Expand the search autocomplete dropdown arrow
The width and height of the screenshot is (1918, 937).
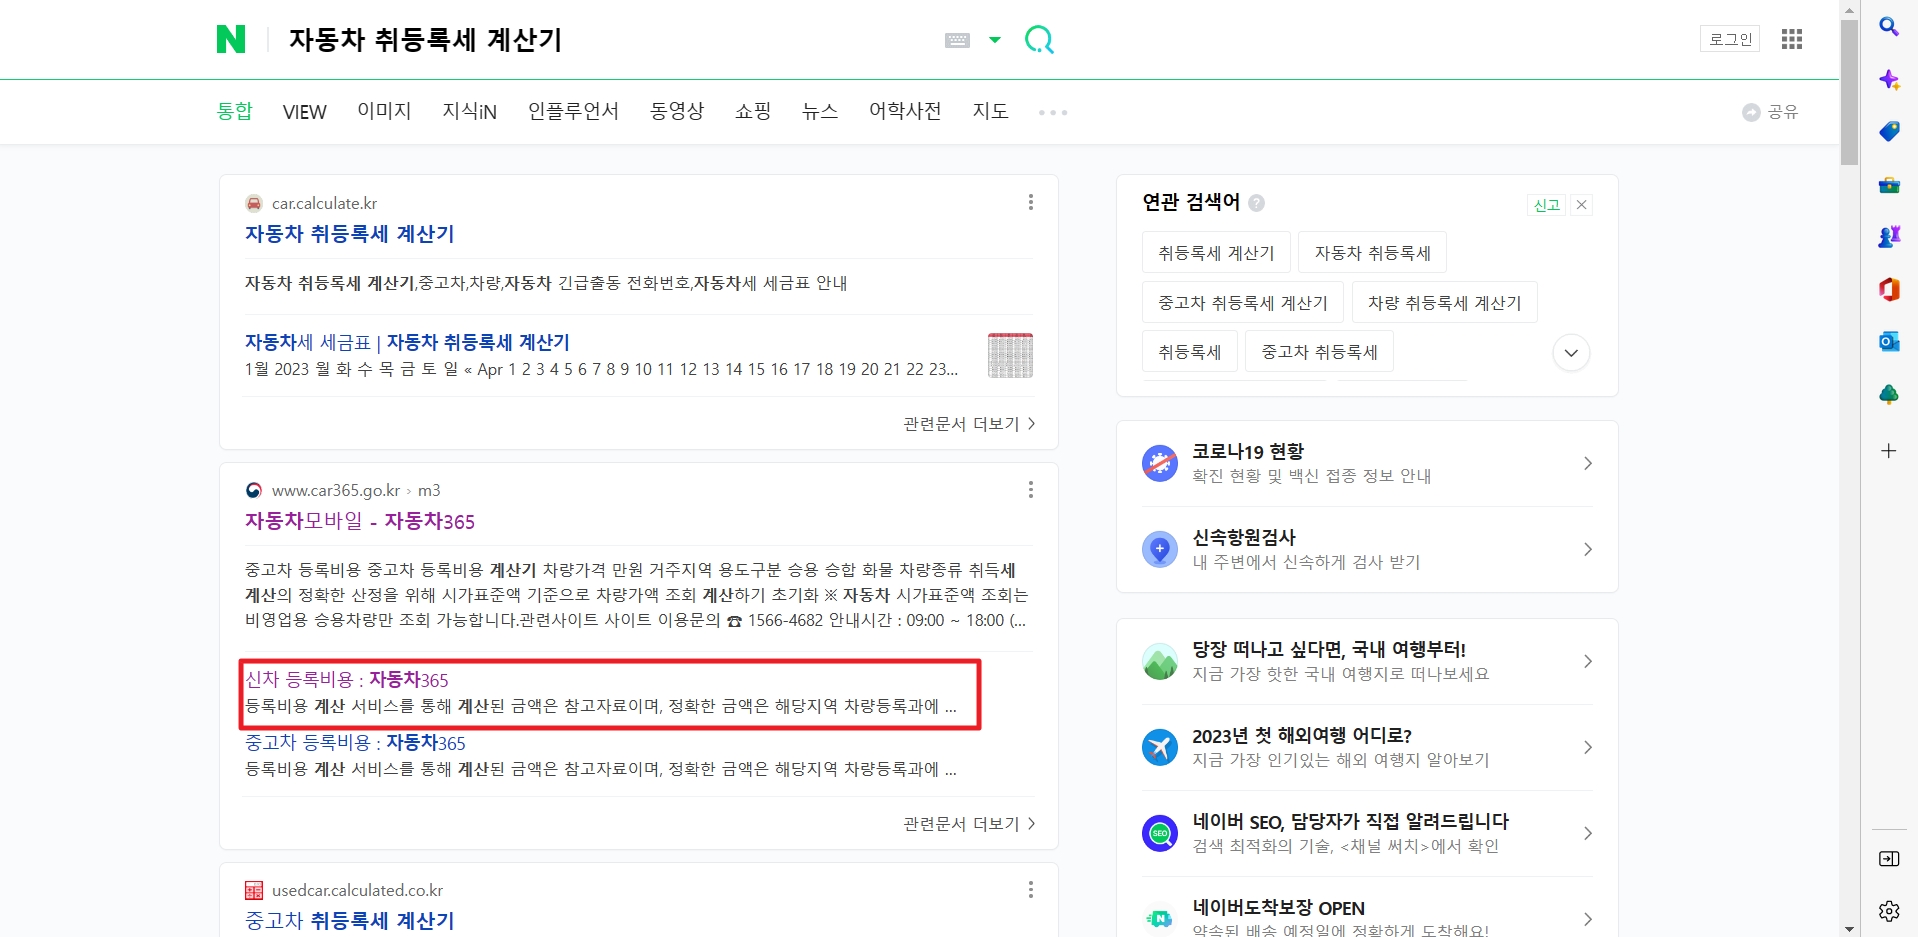995,40
